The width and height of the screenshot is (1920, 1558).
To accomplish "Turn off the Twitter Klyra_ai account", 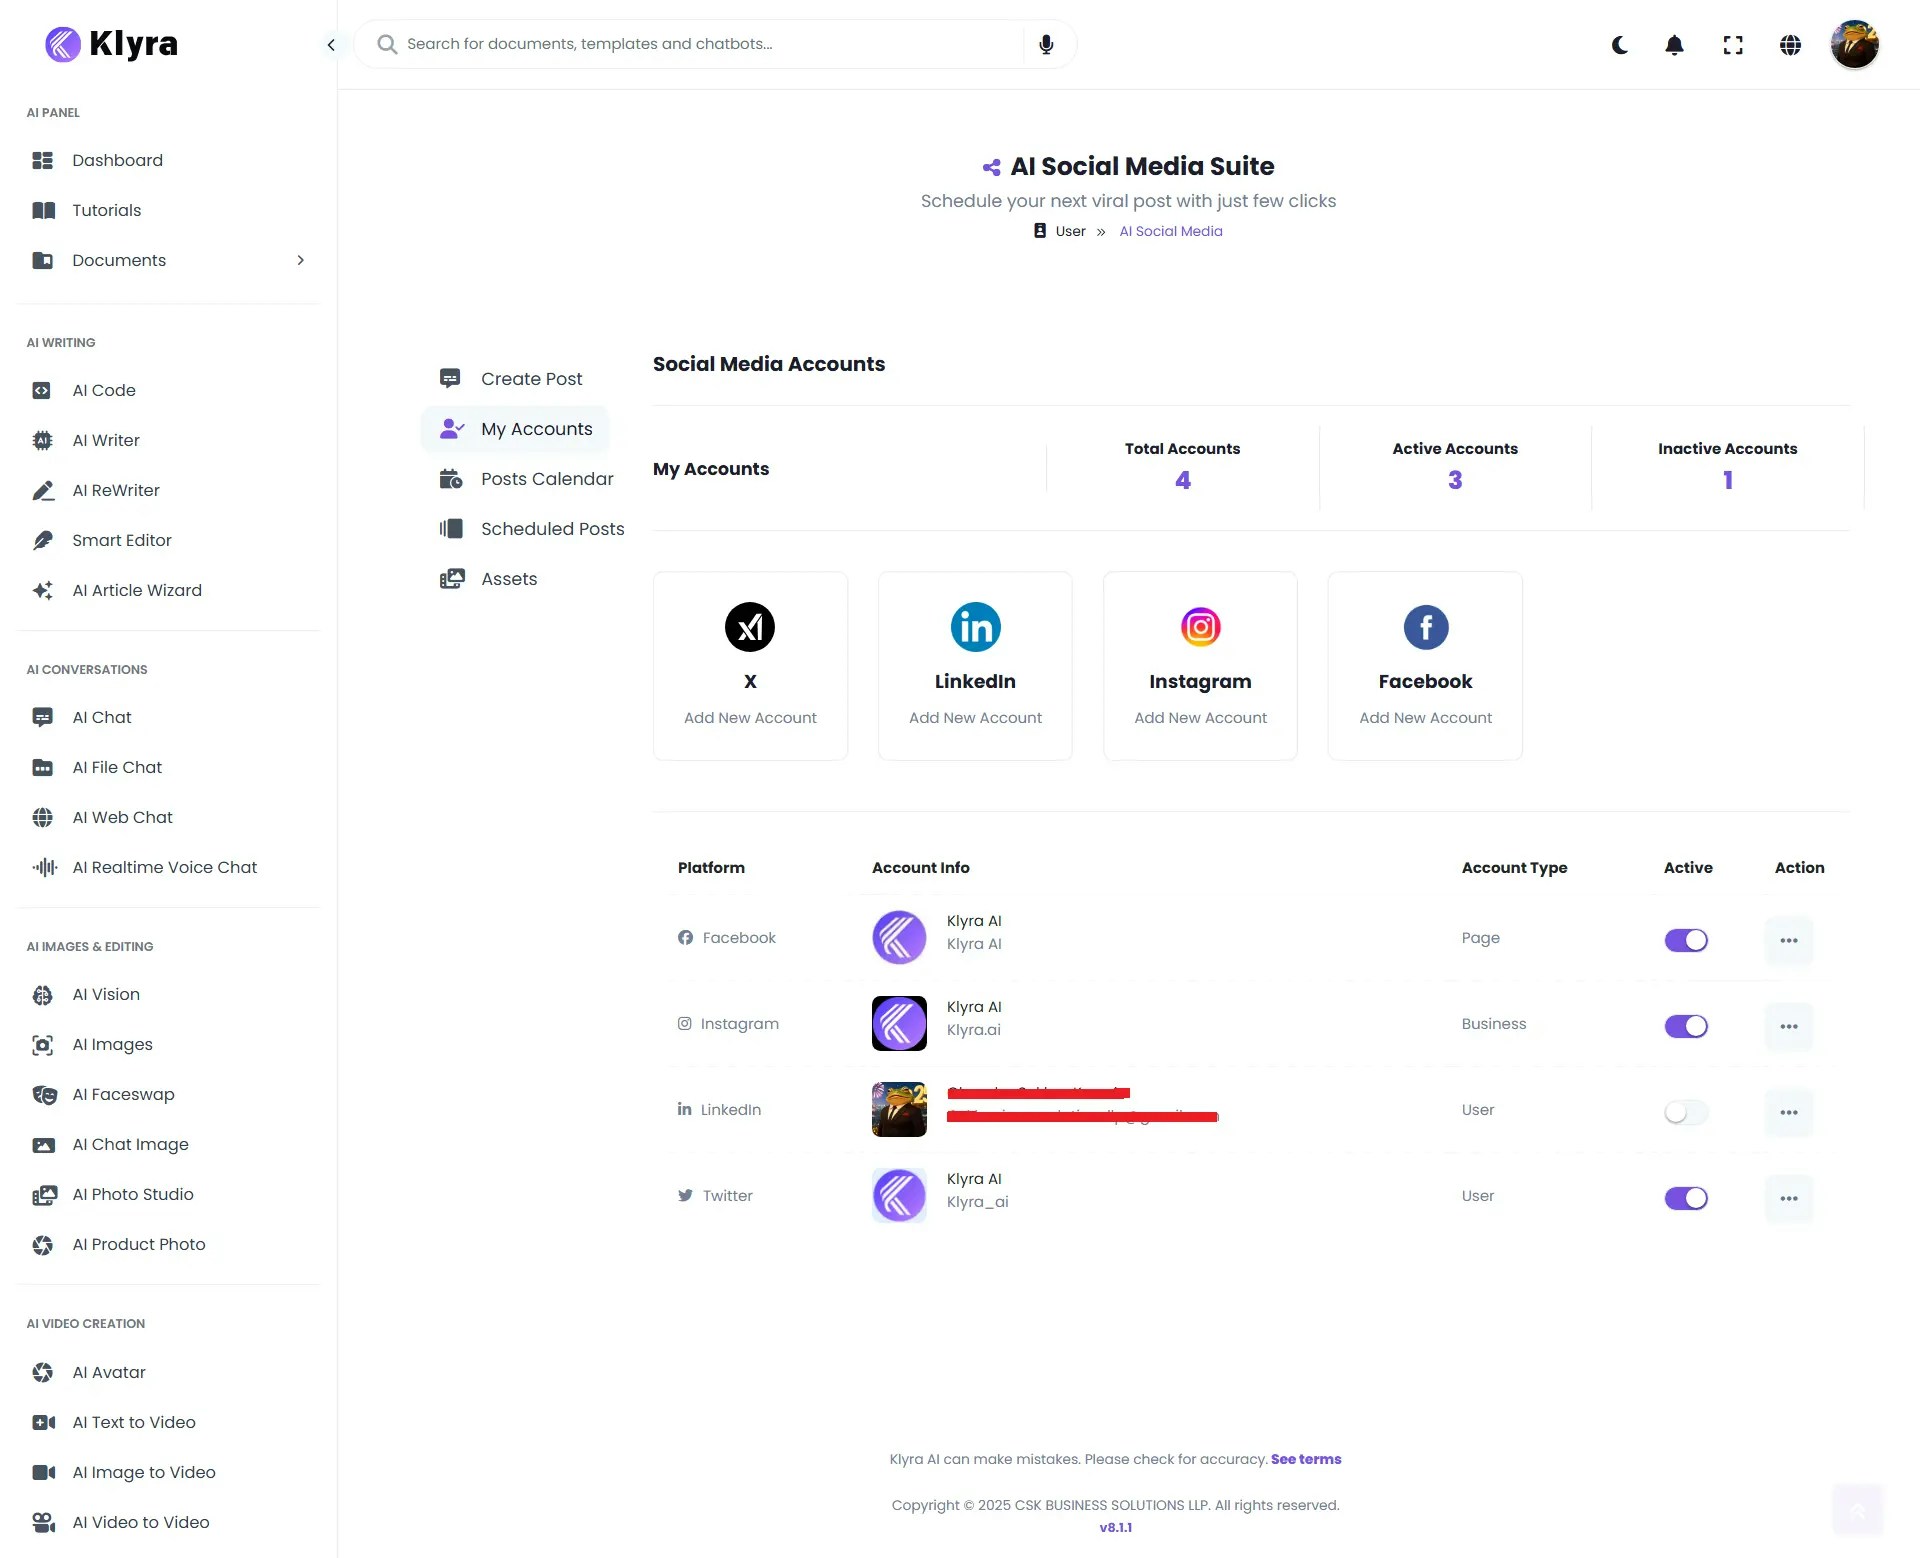I will pos(1686,1197).
